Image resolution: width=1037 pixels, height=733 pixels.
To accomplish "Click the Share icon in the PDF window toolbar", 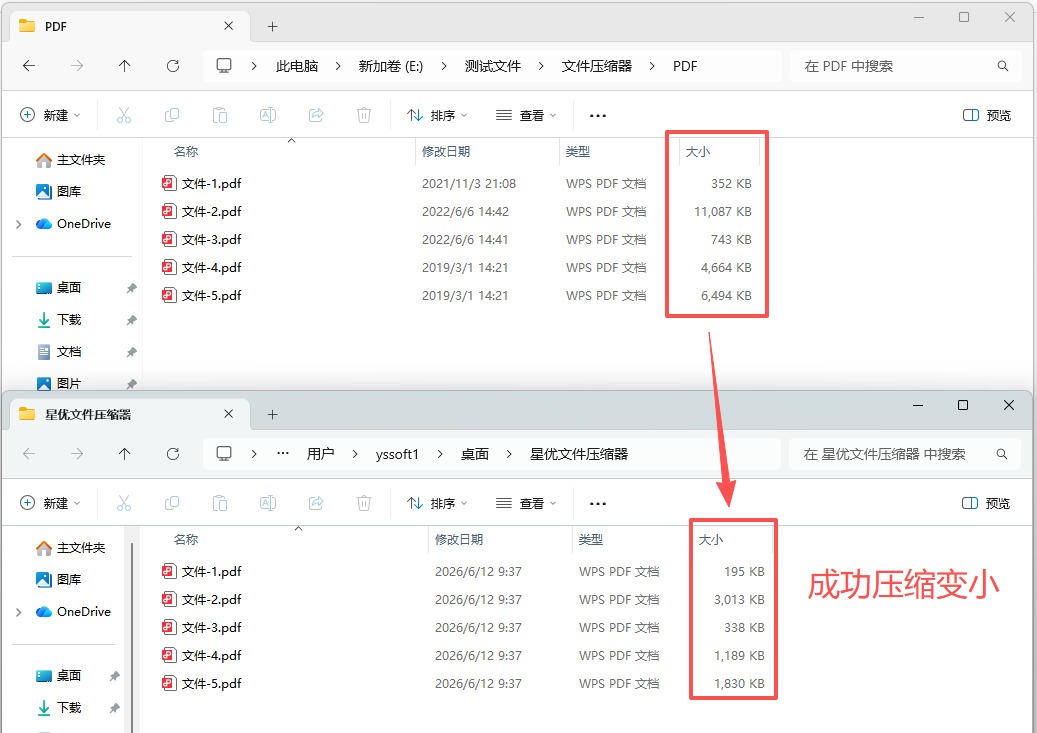I will click(316, 115).
